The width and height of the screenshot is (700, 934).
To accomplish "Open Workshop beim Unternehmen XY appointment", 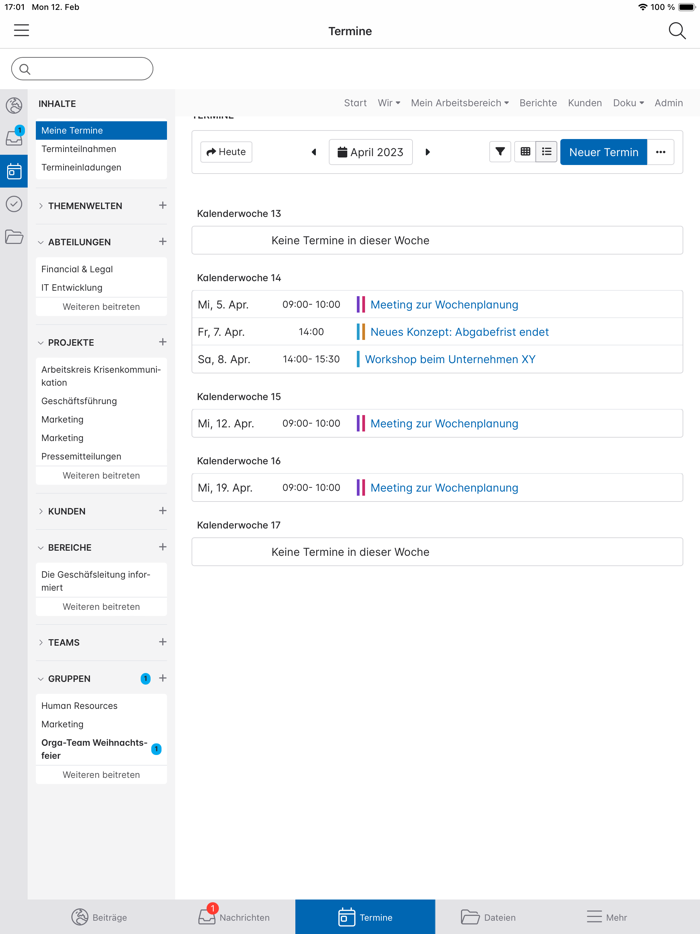I will 450,360.
